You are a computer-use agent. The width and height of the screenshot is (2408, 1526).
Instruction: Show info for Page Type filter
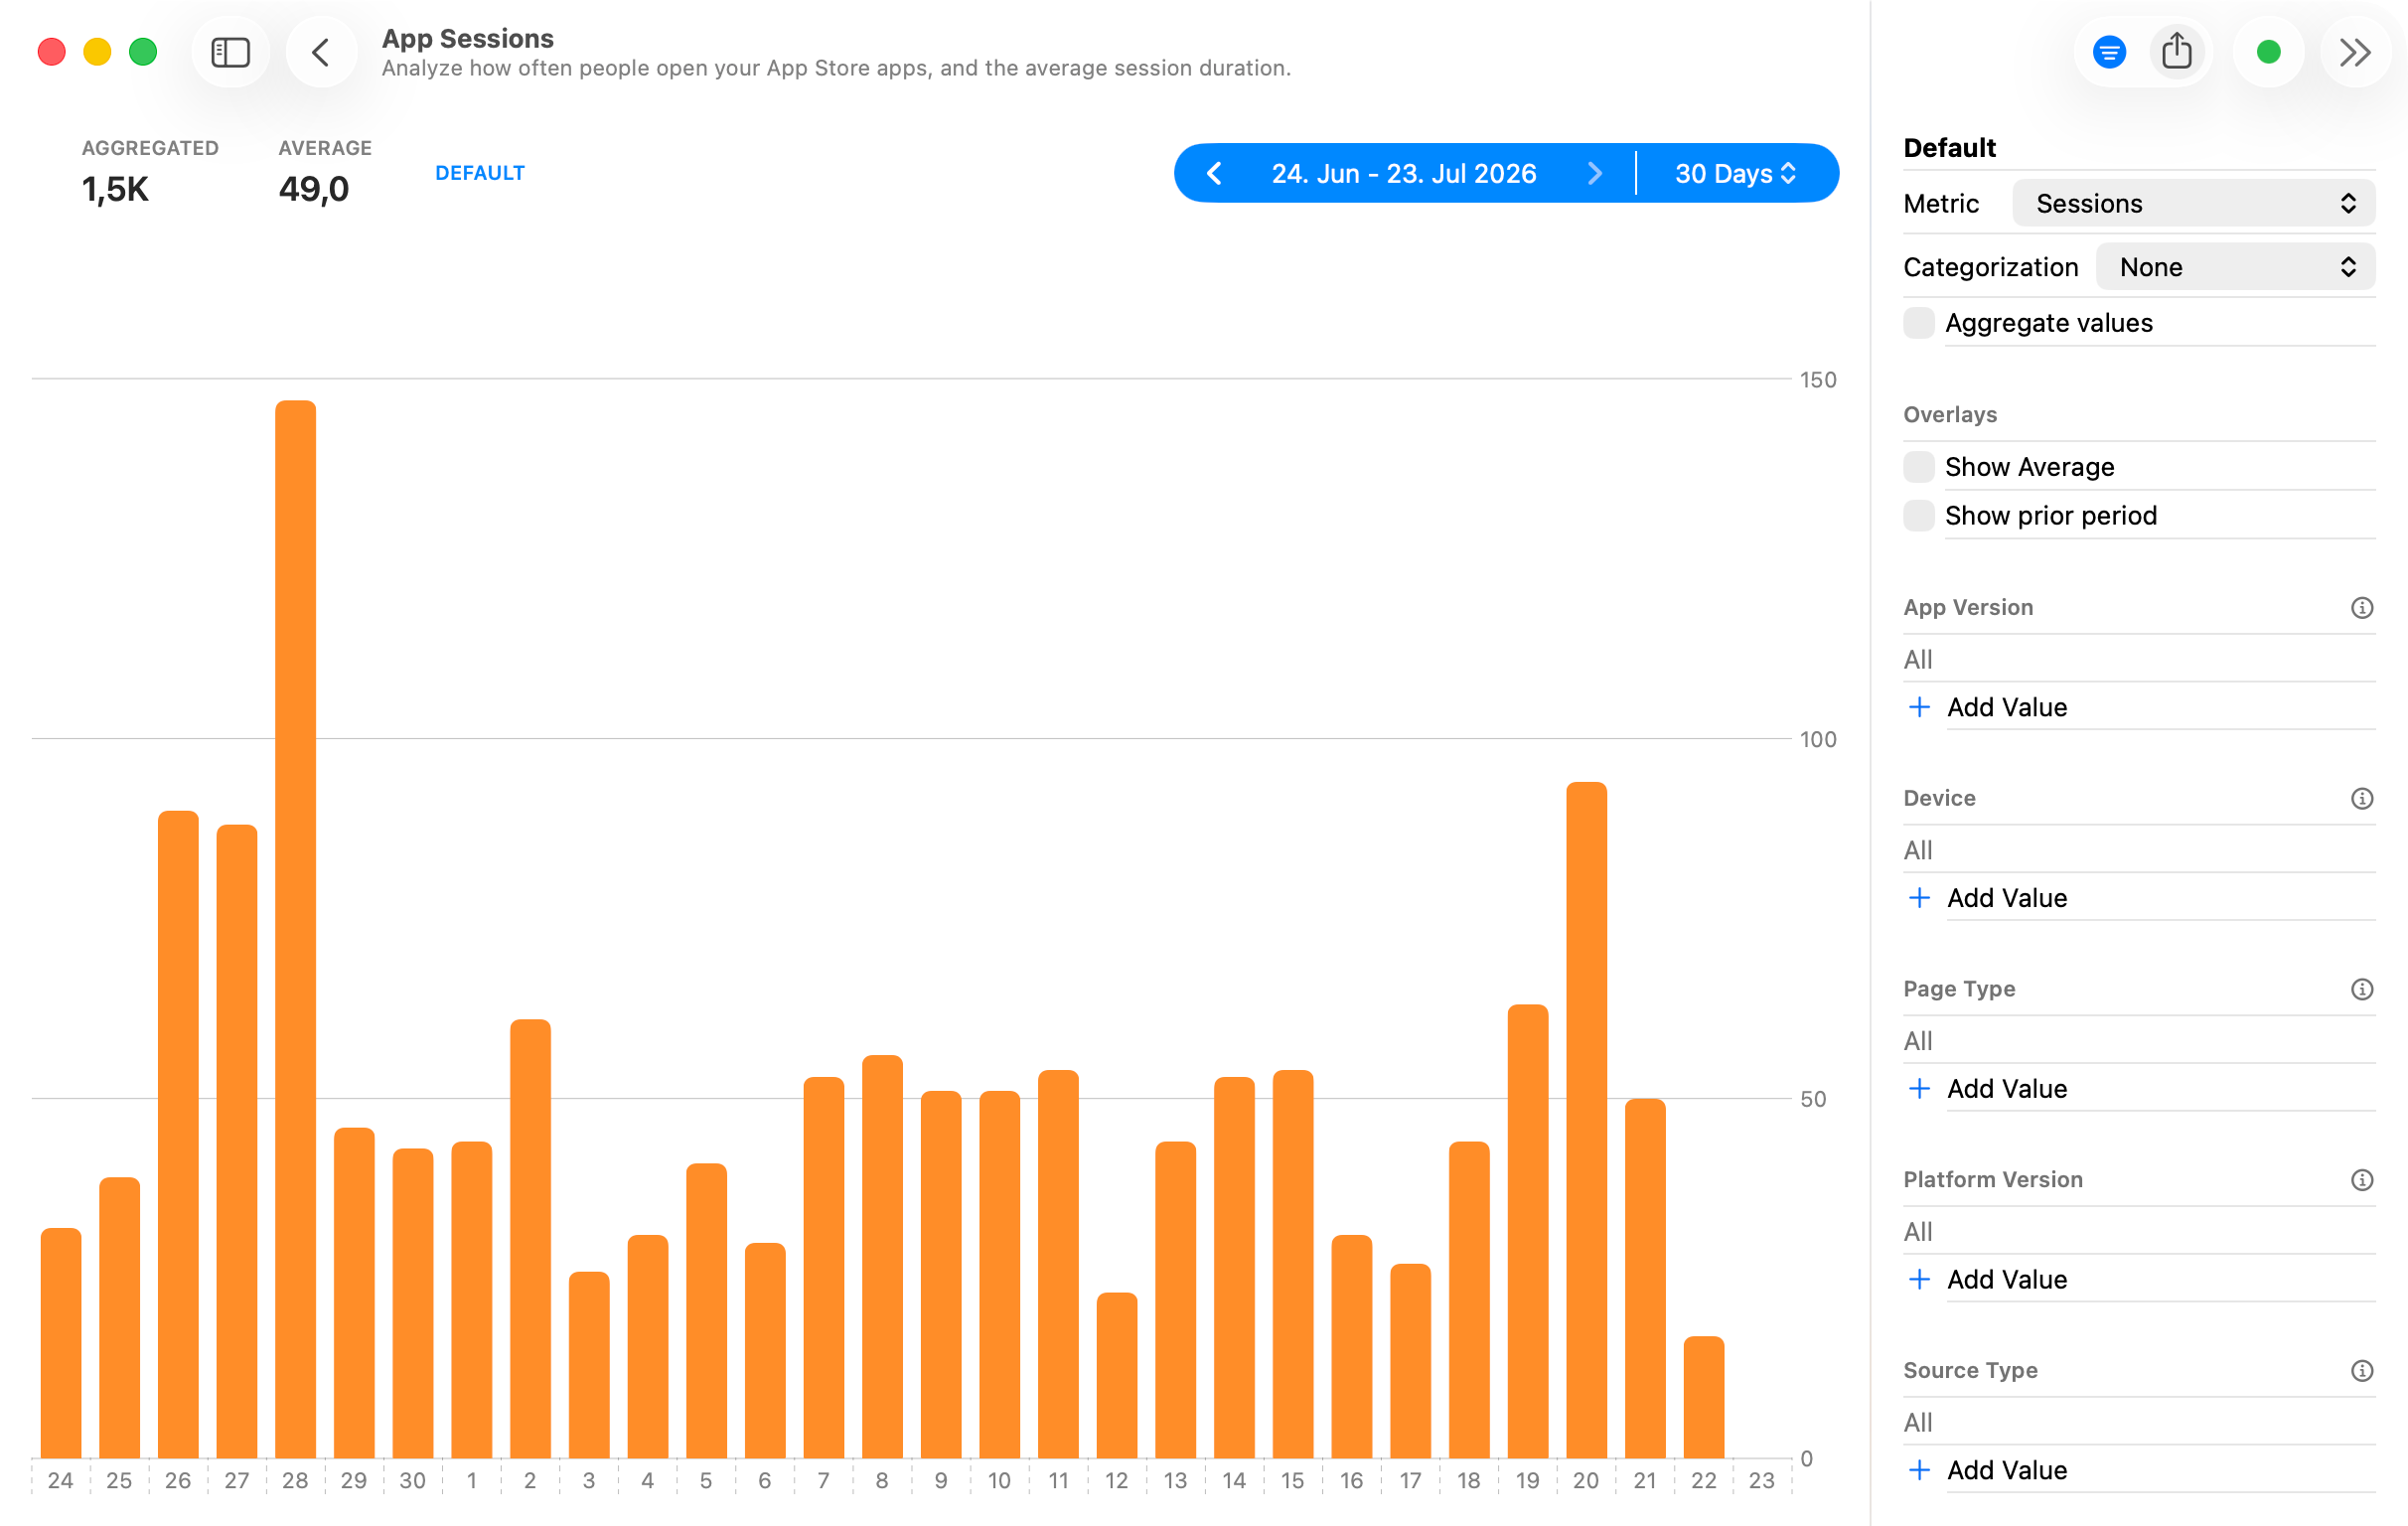[x=2361, y=990]
